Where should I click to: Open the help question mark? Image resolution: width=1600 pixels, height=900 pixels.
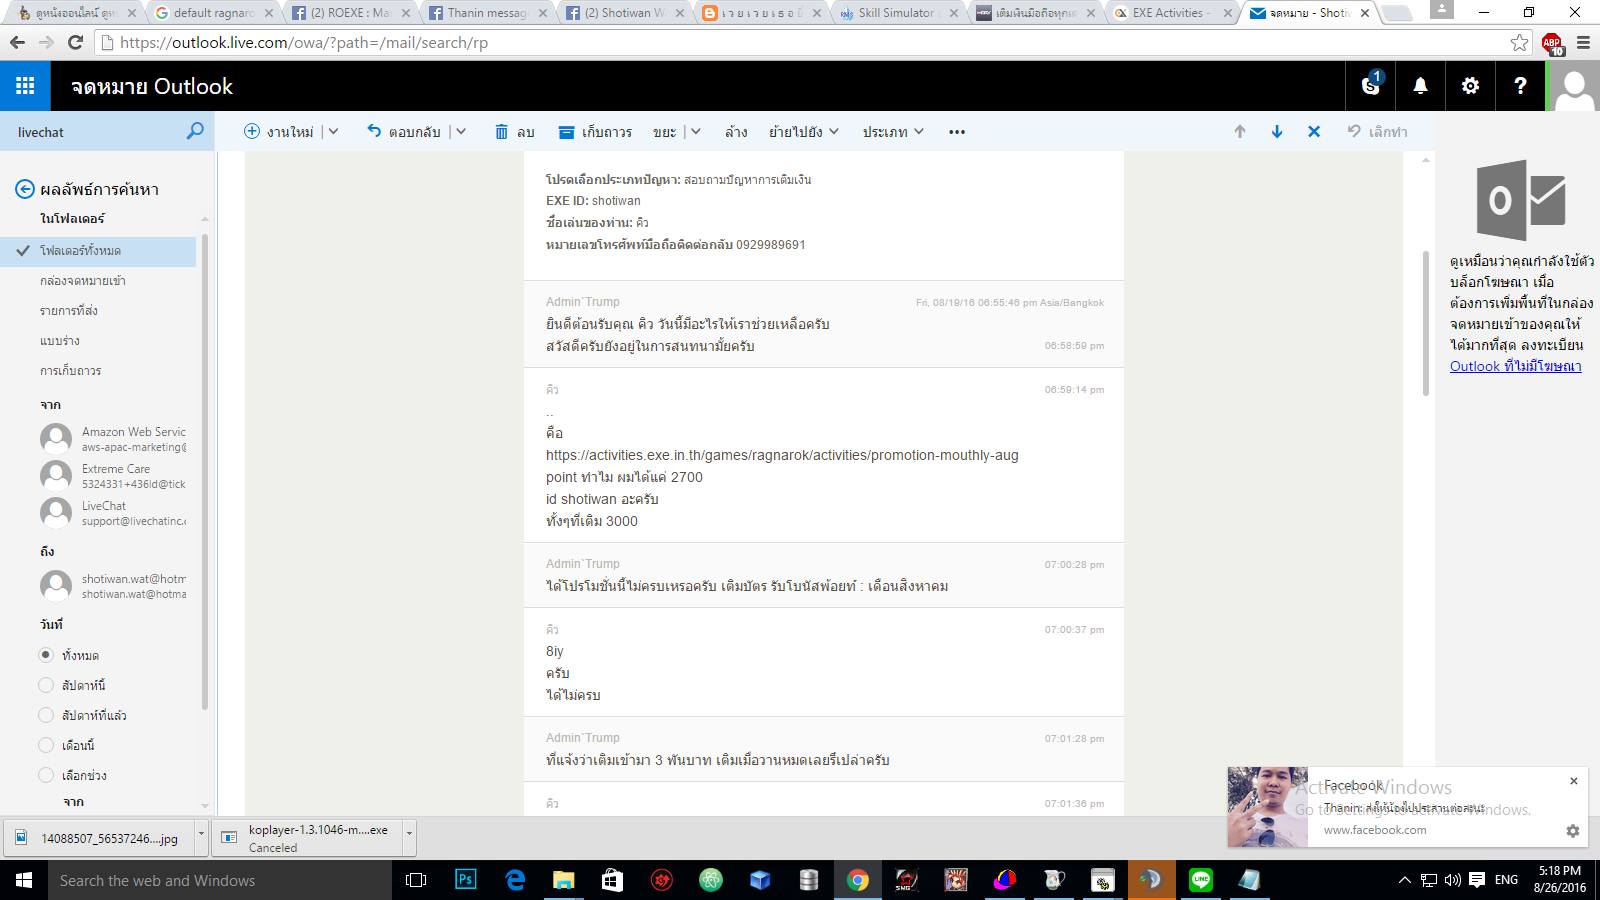tap(1520, 86)
